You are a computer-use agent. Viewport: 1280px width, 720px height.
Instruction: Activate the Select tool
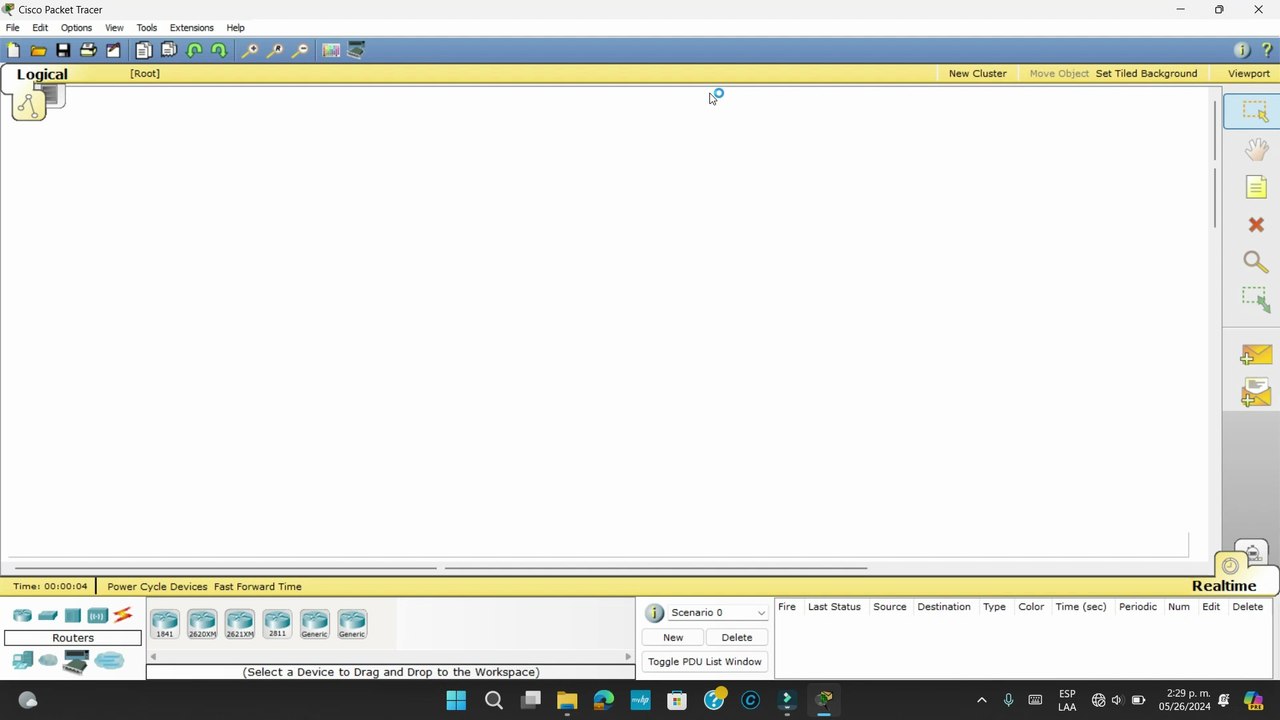click(x=1255, y=111)
